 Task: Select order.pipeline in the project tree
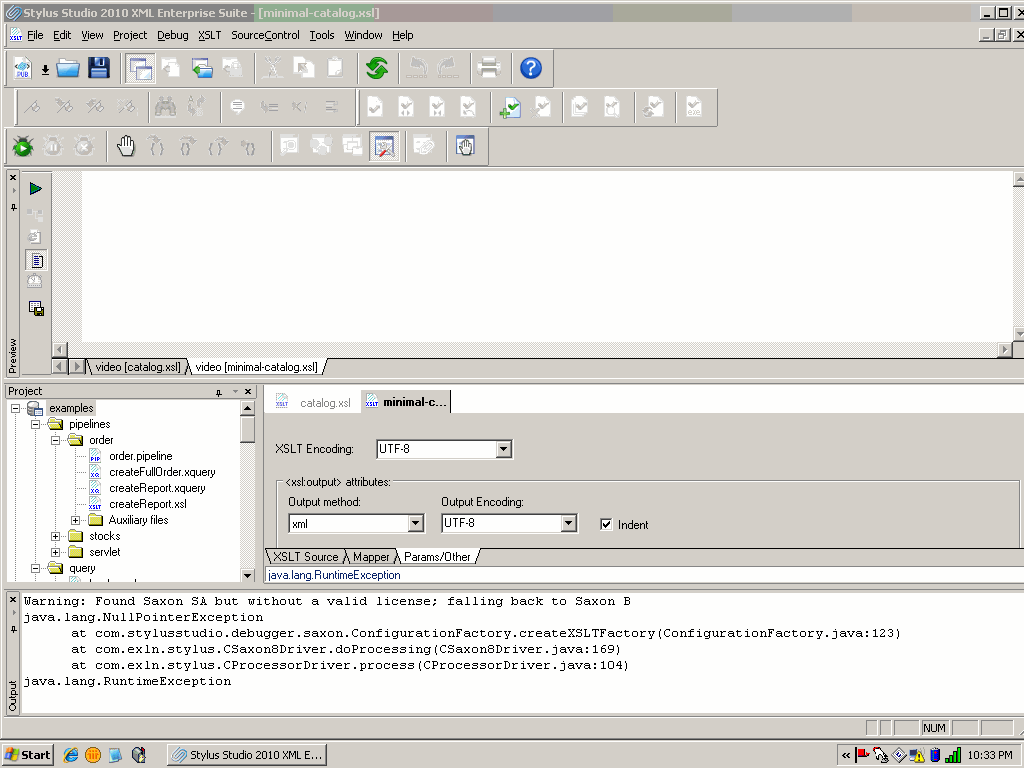click(x=140, y=456)
